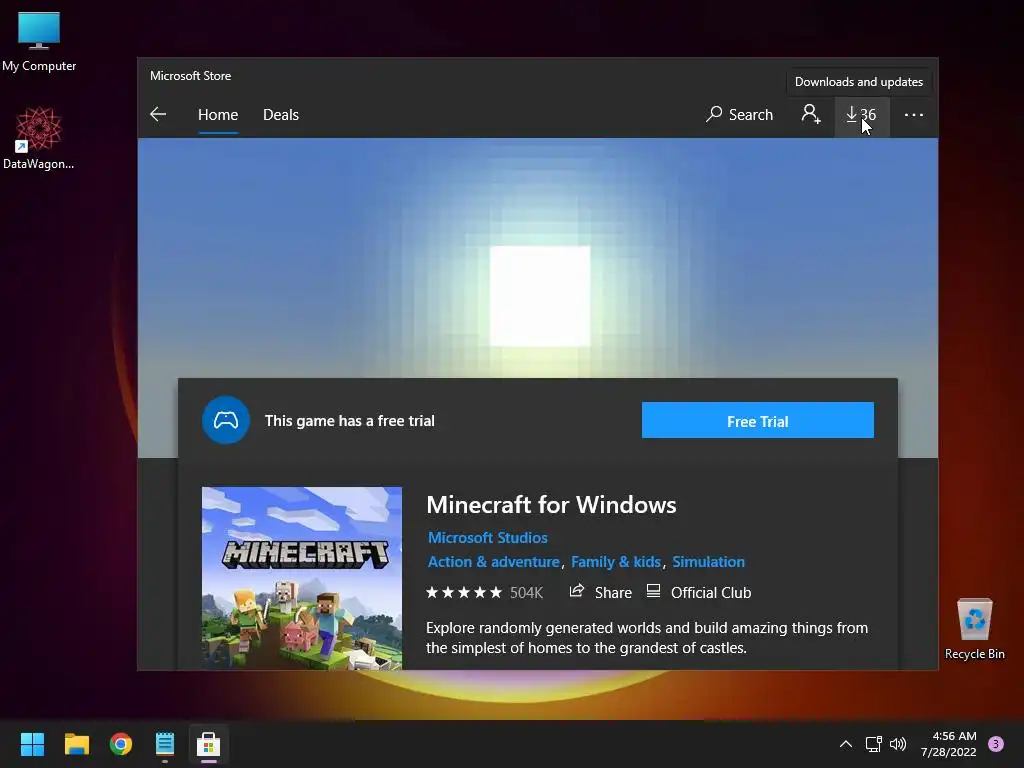
Task: Select the My Computer desktop icon
Action: click(39, 42)
